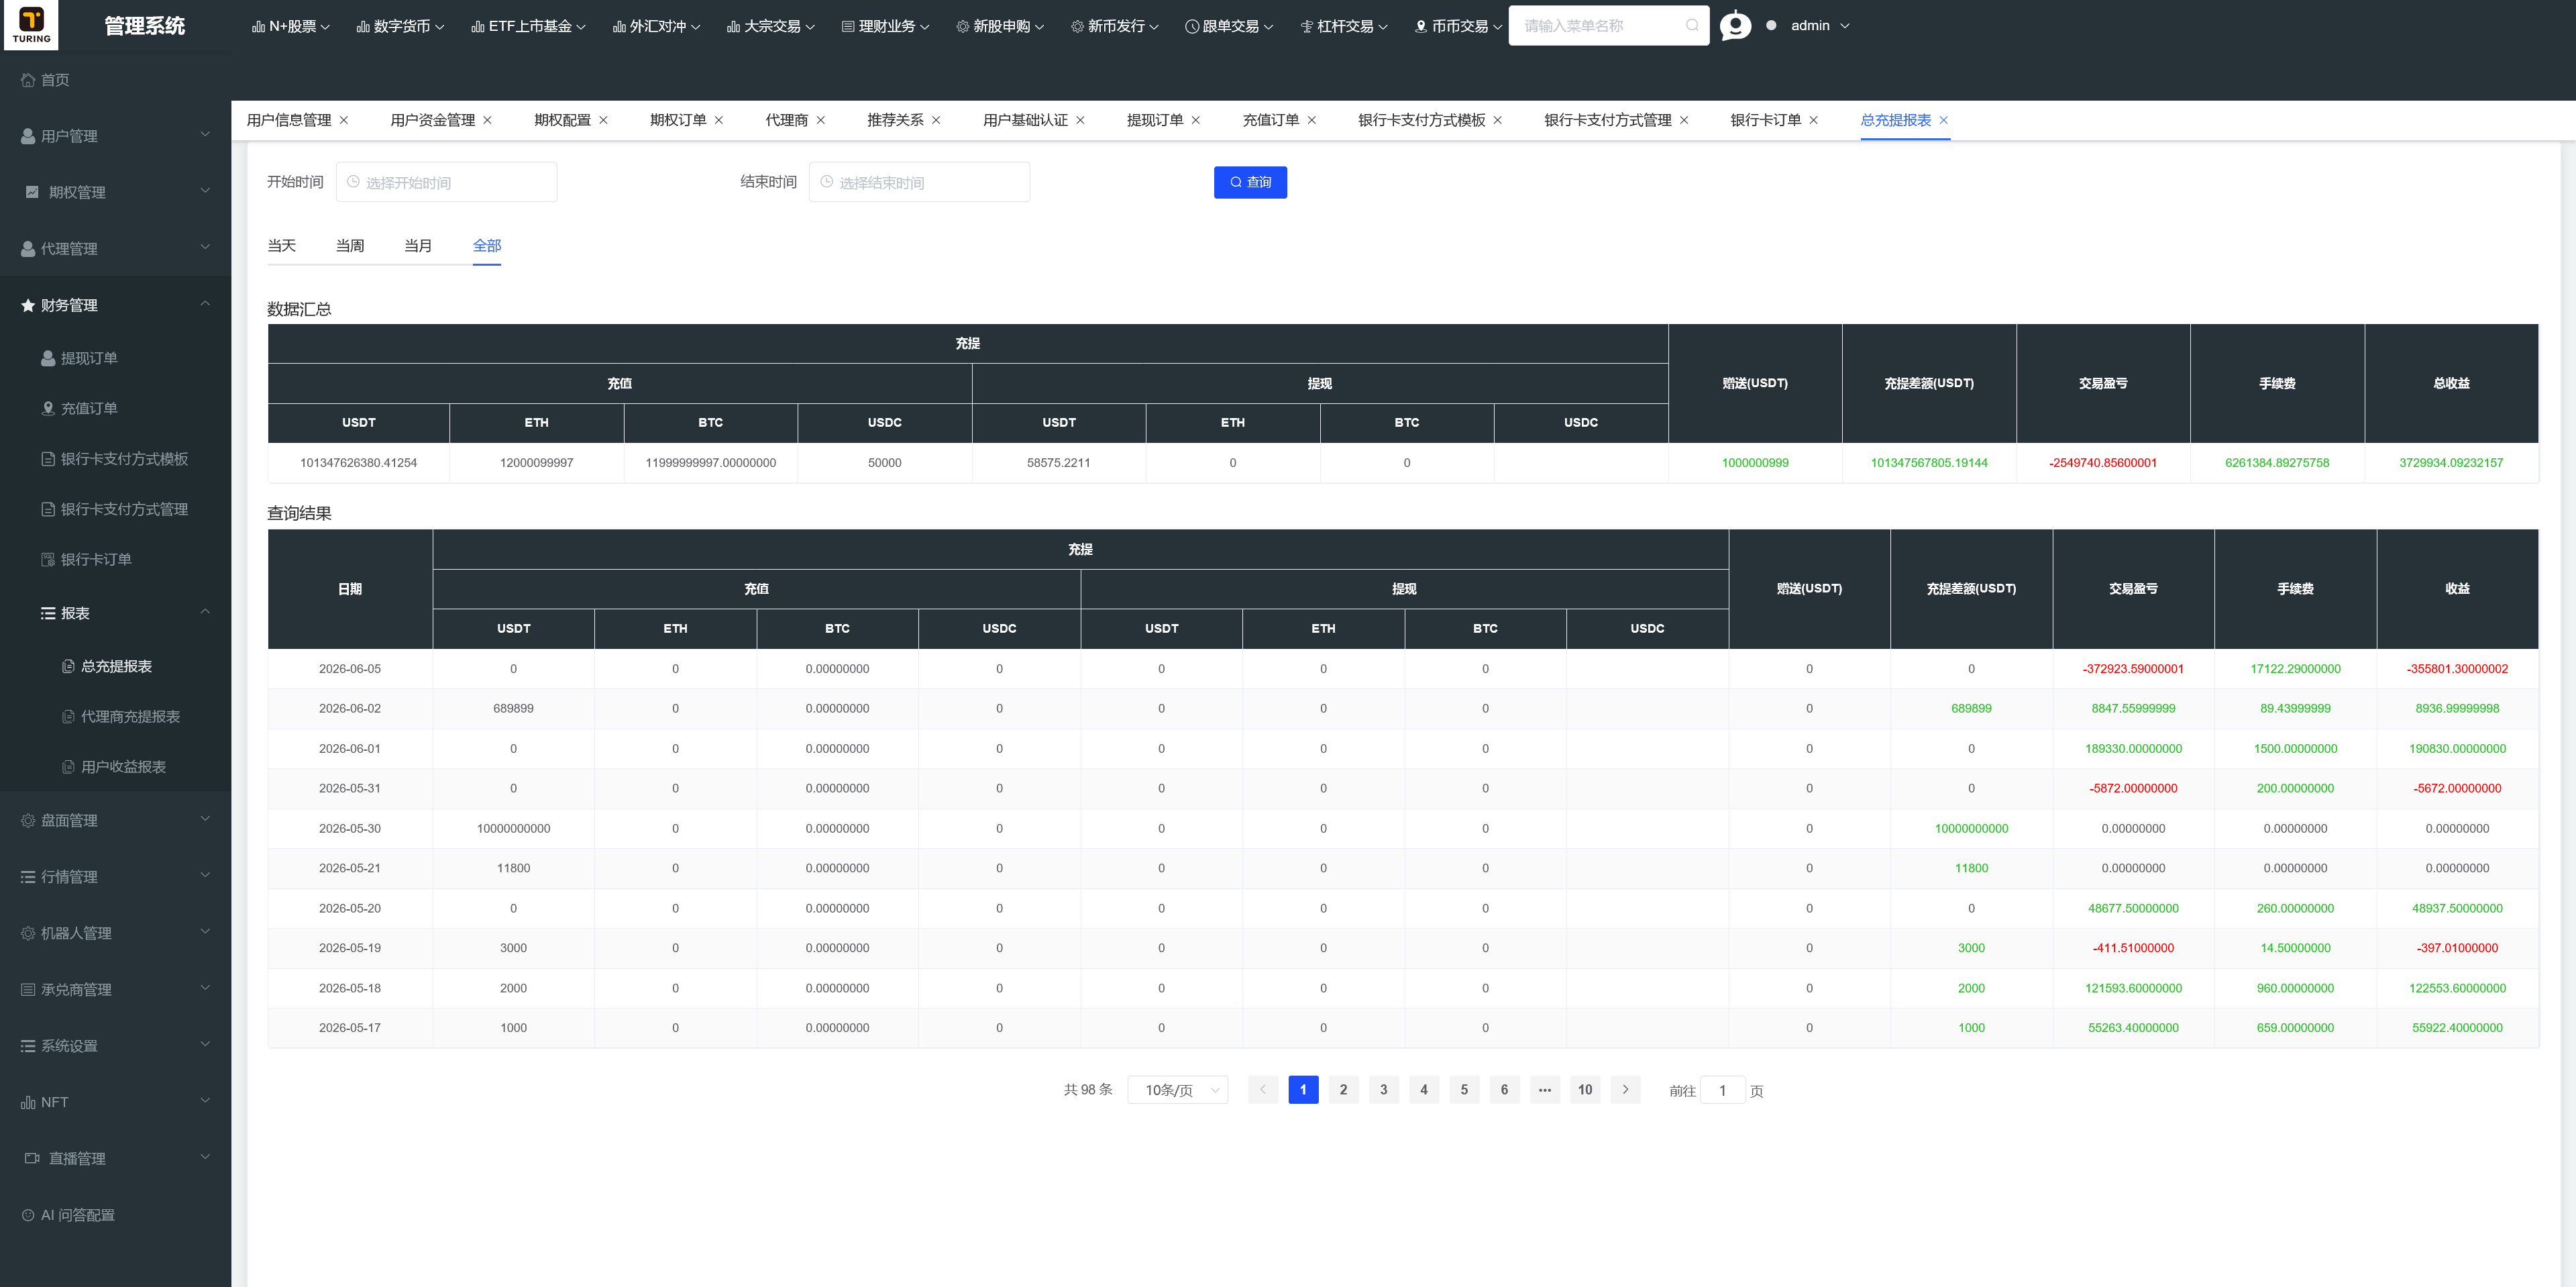The height and width of the screenshot is (1287, 2576).
Task: Open the 外汇对冲 top menu dropdown
Action: [656, 26]
